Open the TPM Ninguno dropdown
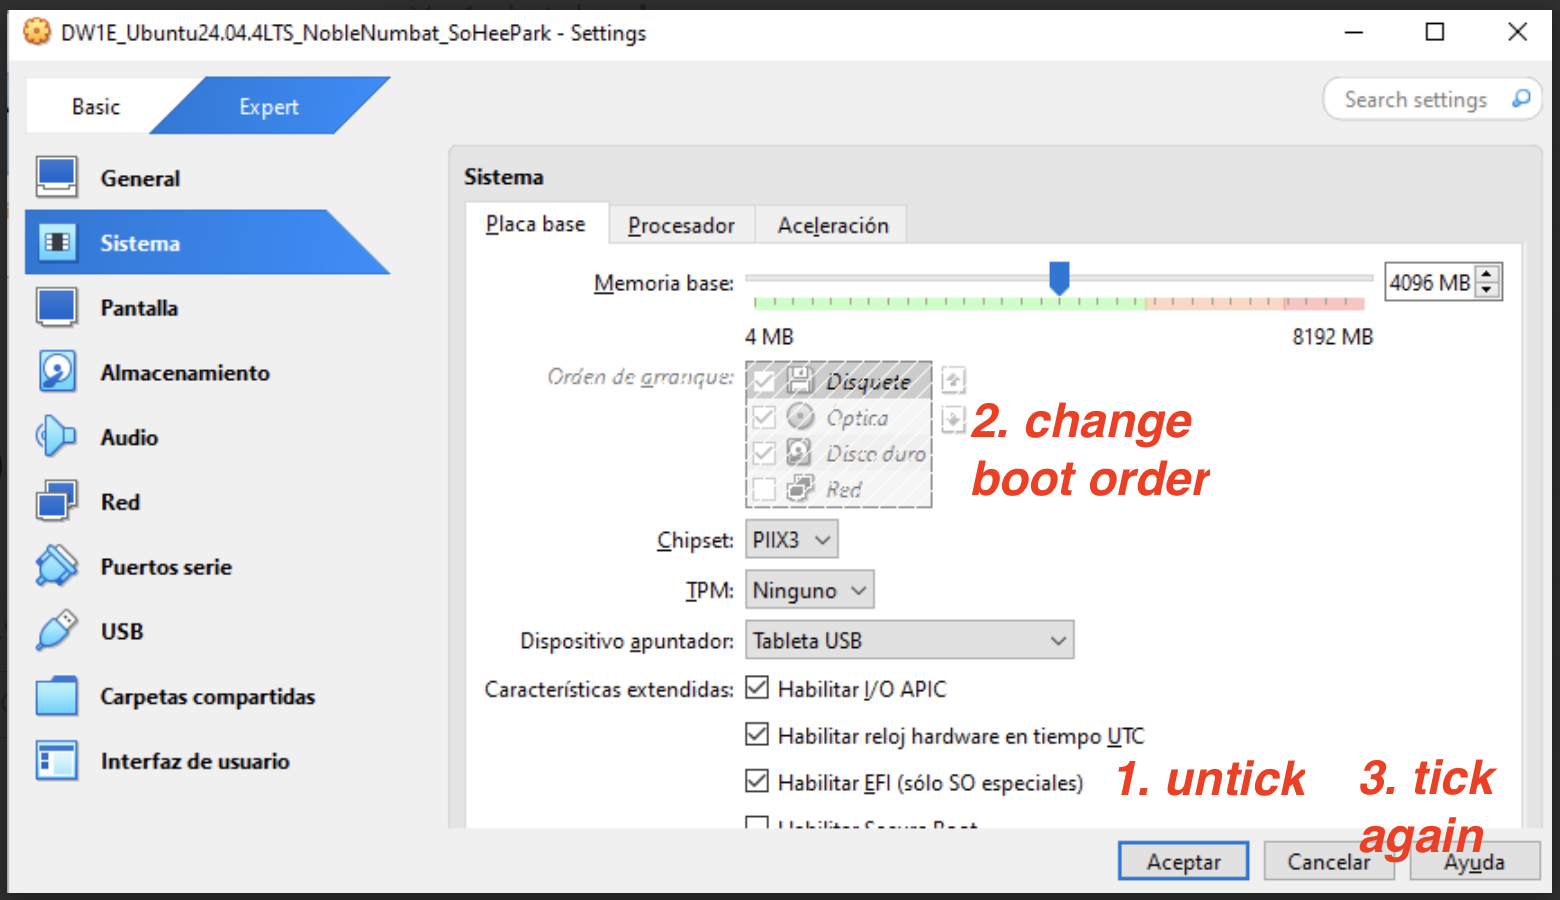Screen dimensions: 1560x900 [x=809, y=590]
